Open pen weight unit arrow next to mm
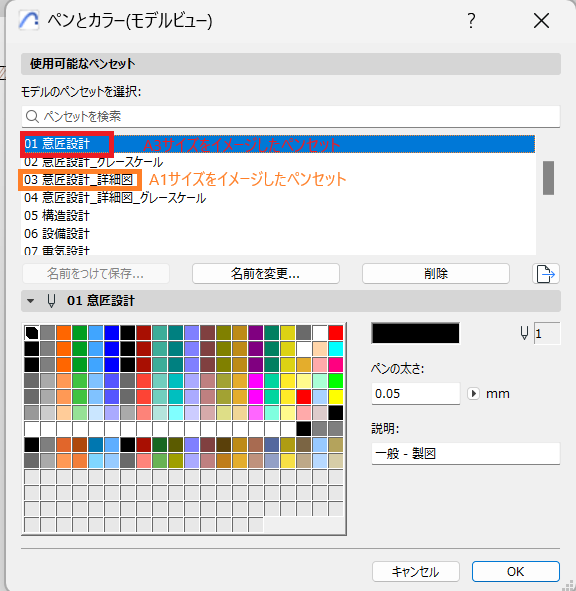Image resolution: width=576 pixels, height=591 pixels. (473, 393)
